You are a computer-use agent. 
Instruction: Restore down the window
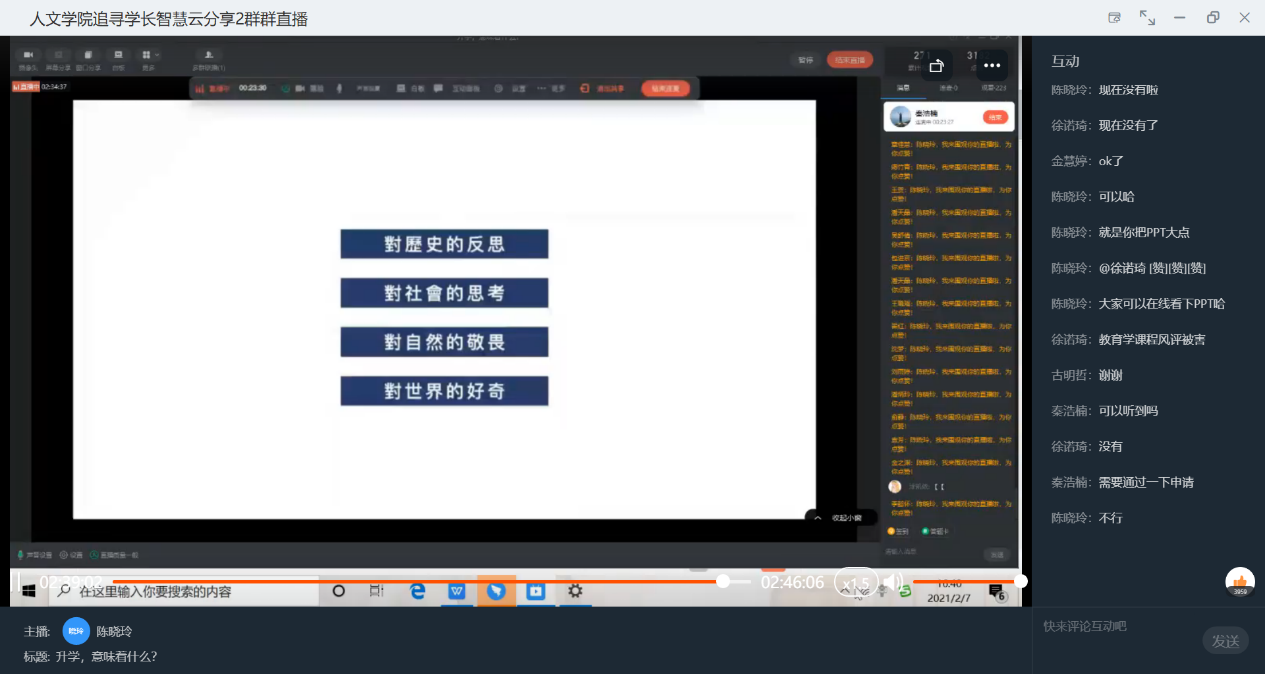pyautogui.click(x=1213, y=18)
